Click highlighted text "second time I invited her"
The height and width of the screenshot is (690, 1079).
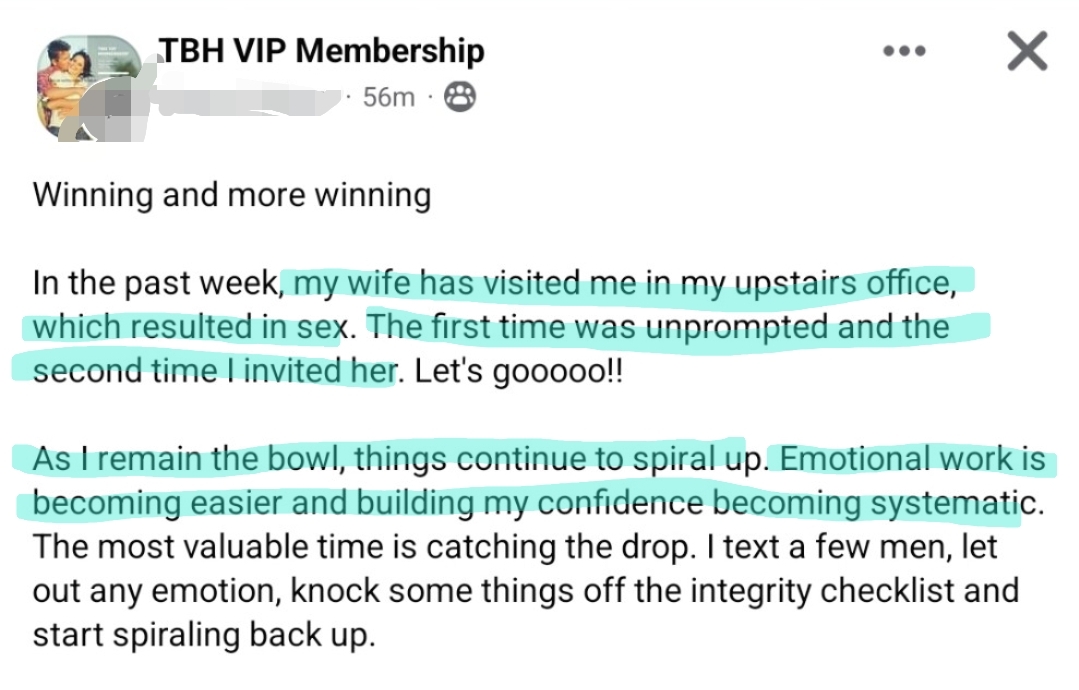pos(210,370)
